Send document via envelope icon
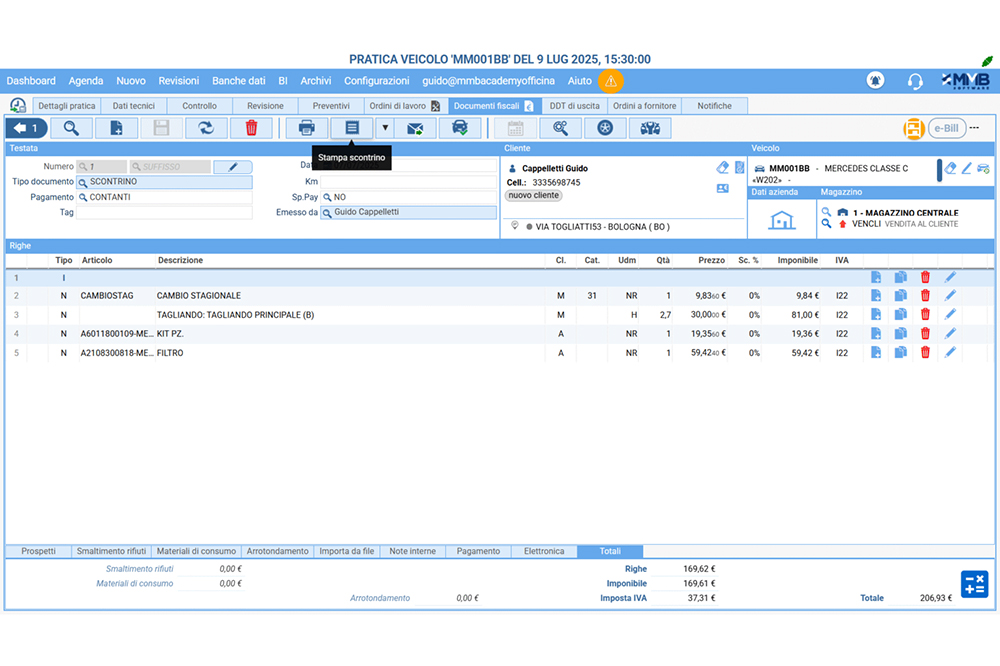The width and height of the screenshot is (1000, 666). click(415, 128)
